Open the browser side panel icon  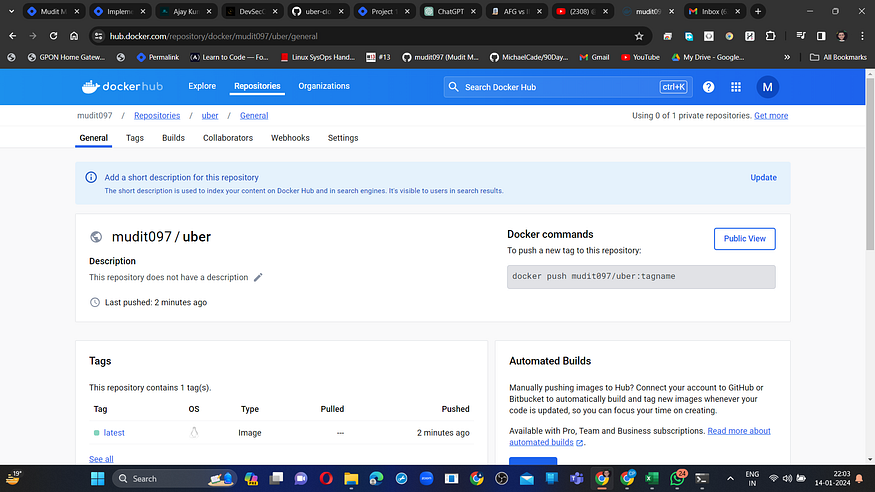[821, 36]
